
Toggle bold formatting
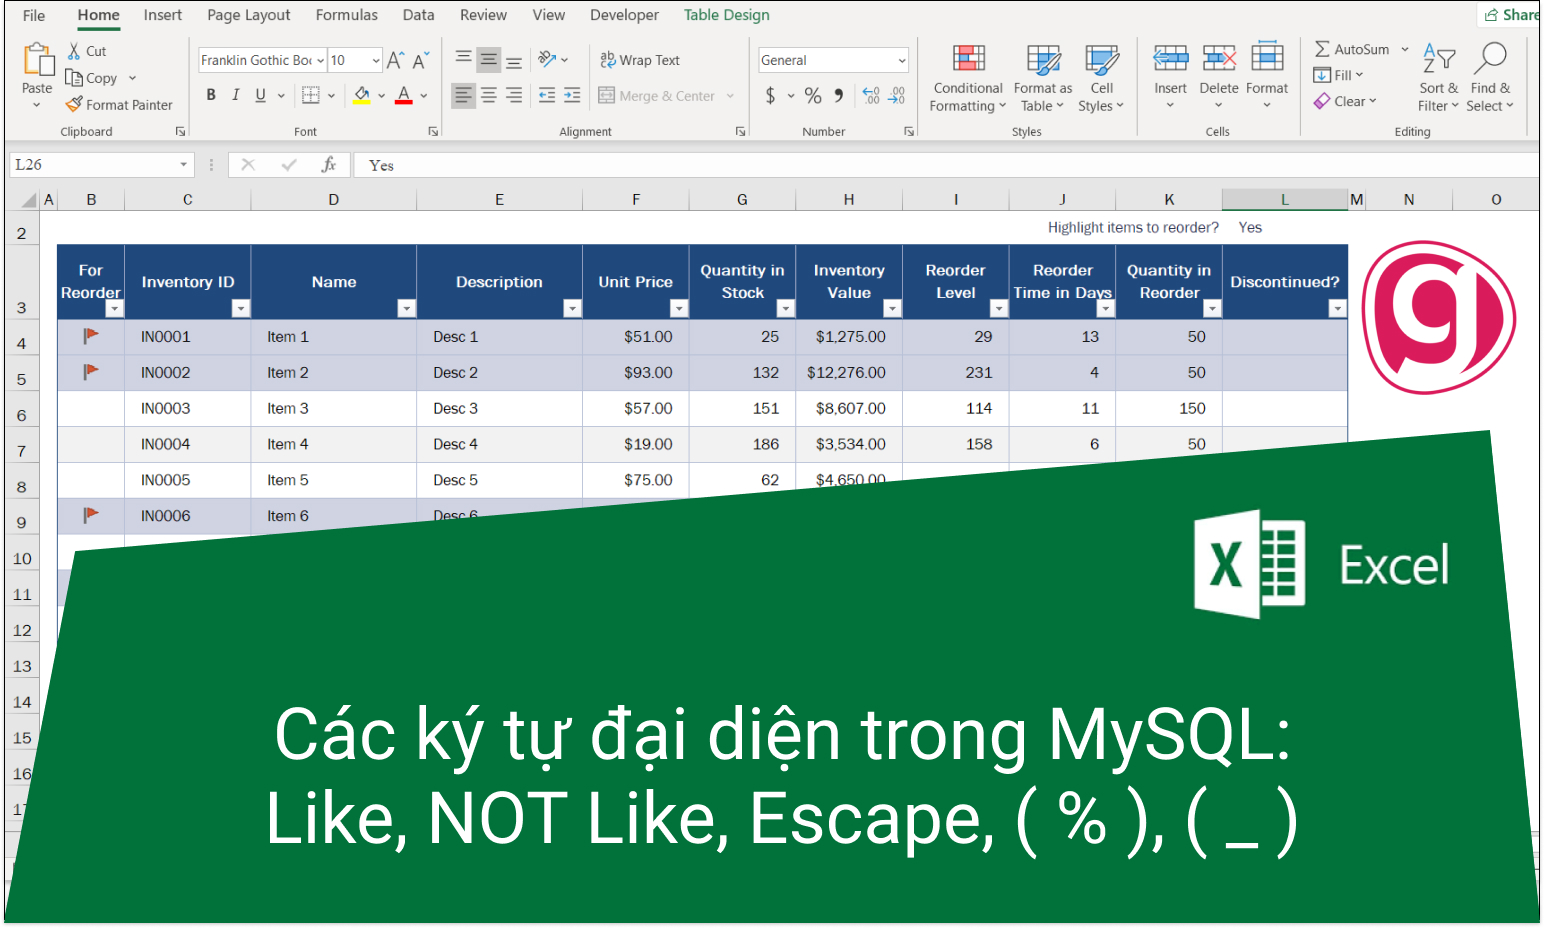(210, 94)
